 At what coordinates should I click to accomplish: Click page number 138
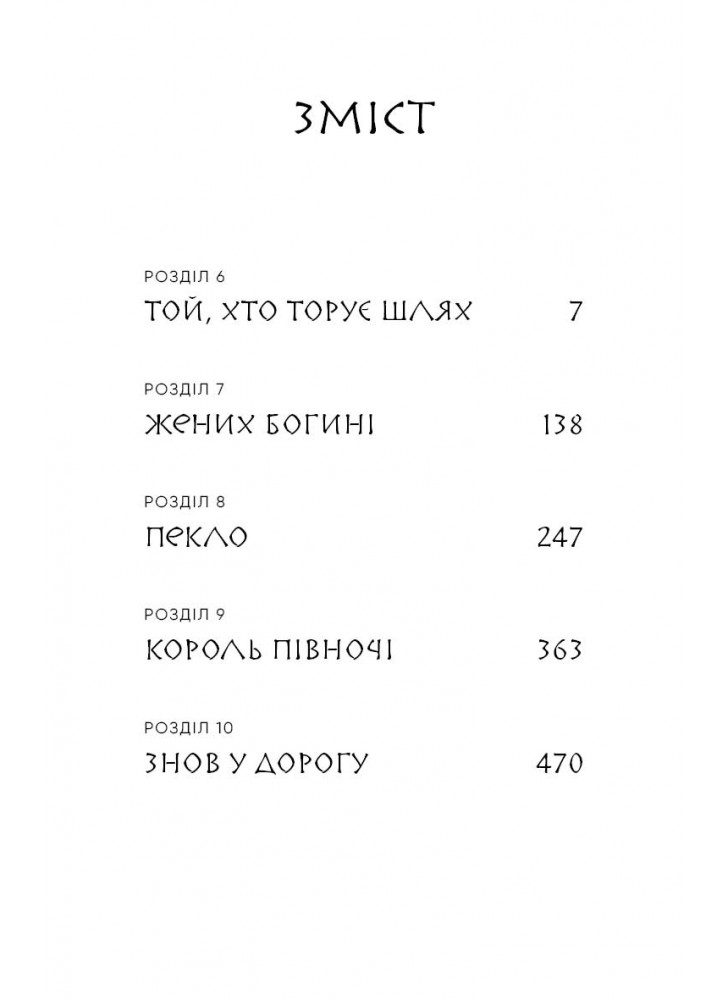(x=562, y=425)
